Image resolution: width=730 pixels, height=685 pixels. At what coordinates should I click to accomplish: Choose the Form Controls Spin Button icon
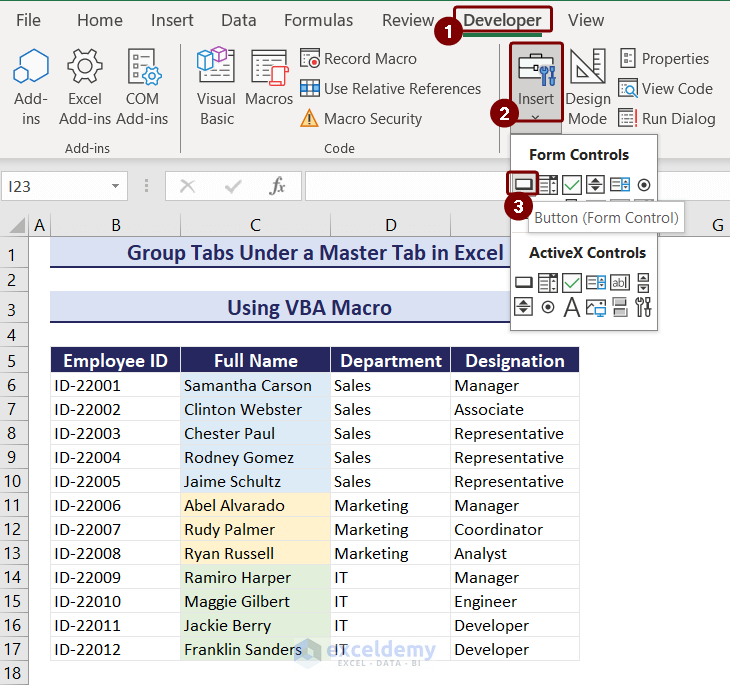tap(595, 184)
